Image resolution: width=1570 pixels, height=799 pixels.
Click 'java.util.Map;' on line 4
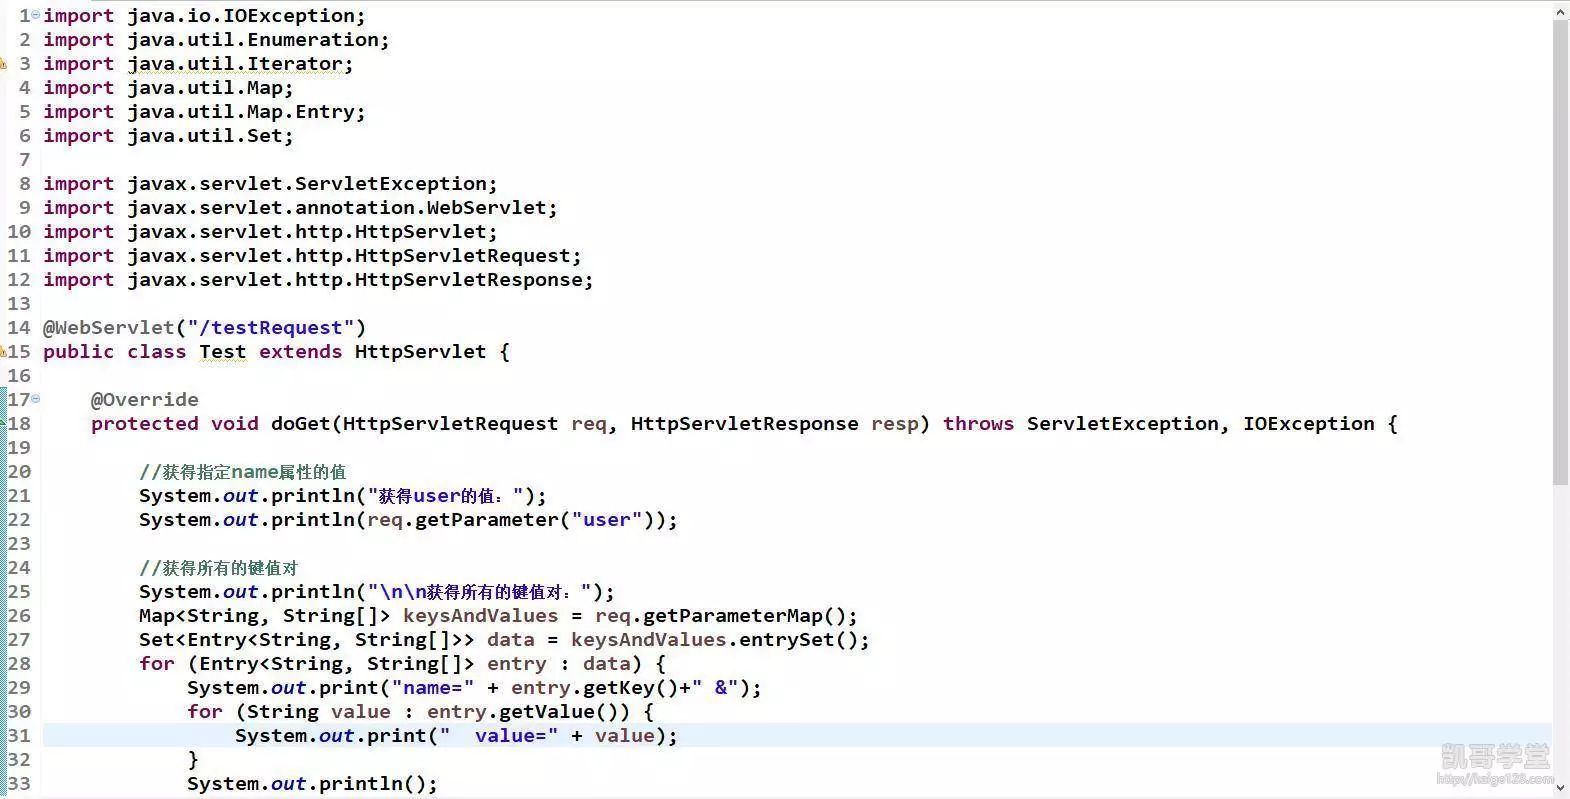(210, 88)
